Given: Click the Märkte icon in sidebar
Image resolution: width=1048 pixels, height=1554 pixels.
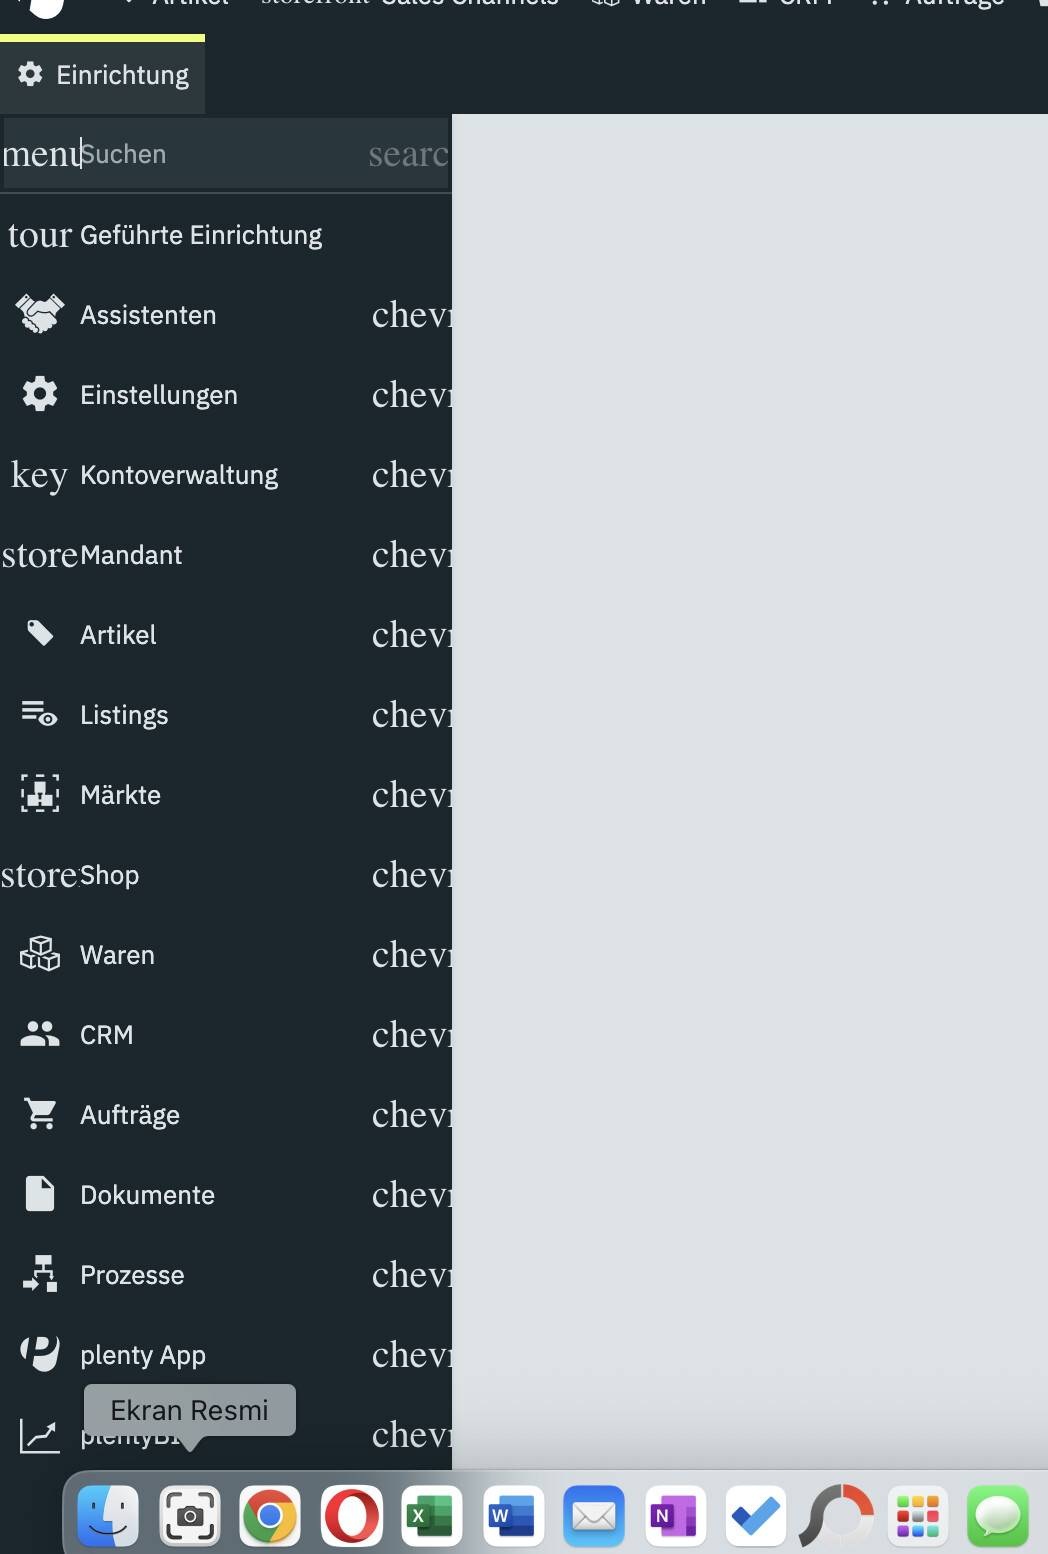Looking at the screenshot, I should point(40,794).
